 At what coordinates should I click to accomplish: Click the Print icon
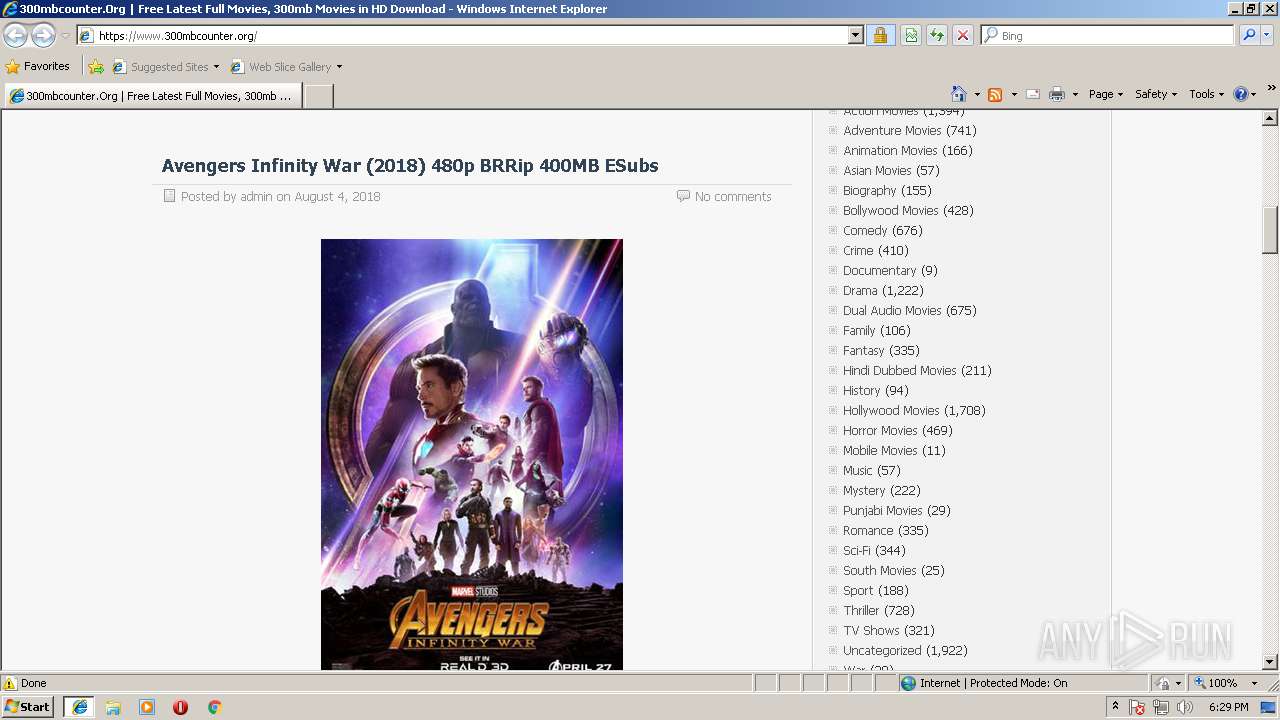tap(1057, 94)
